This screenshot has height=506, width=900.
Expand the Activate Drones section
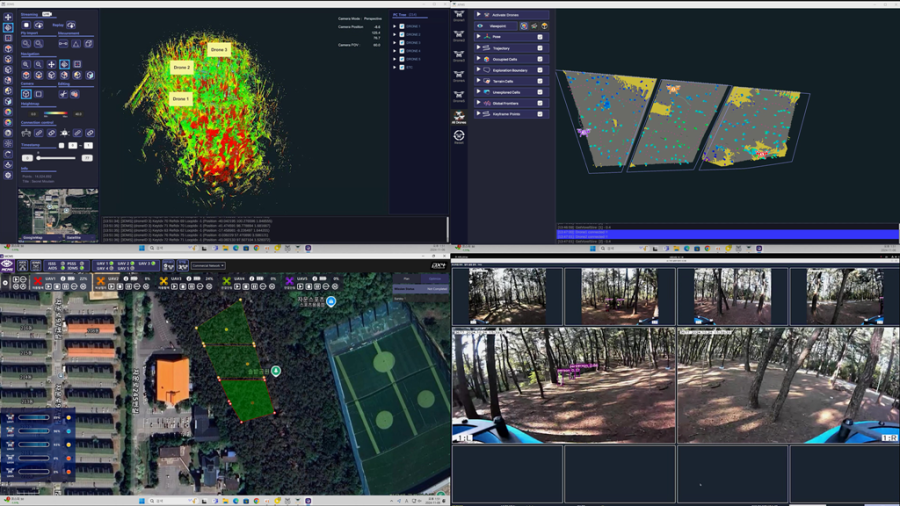(478, 15)
